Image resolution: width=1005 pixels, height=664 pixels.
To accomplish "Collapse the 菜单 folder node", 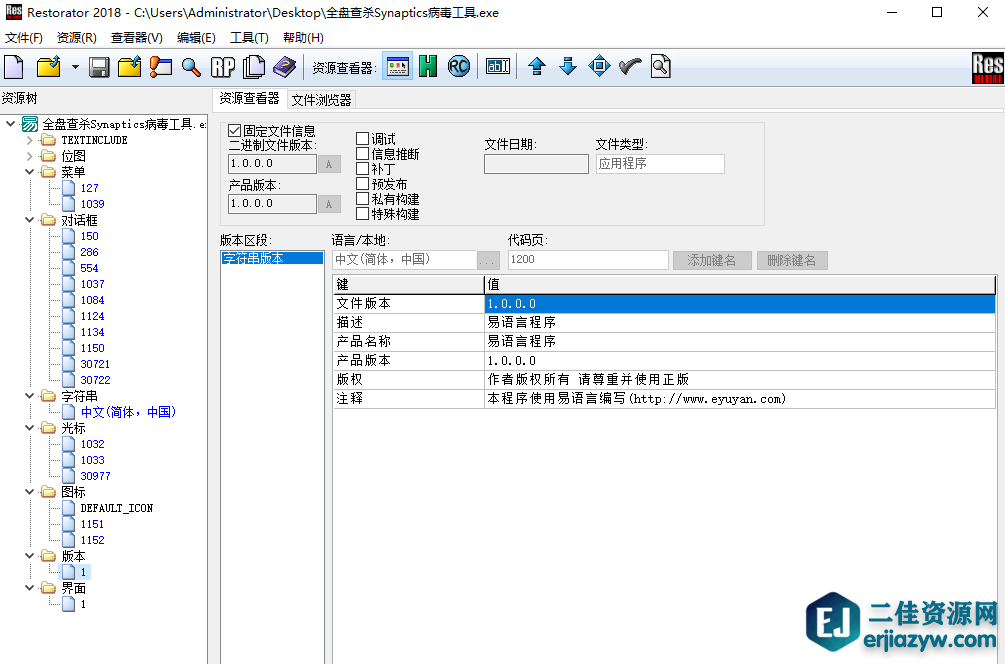I will pyautogui.click(x=29, y=172).
